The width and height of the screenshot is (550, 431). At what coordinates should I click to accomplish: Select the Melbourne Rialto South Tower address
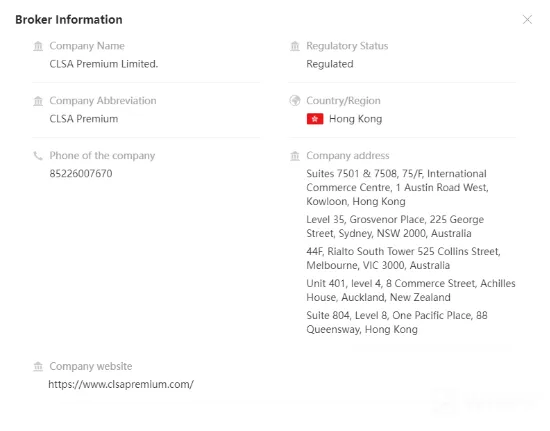coord(403,258)
